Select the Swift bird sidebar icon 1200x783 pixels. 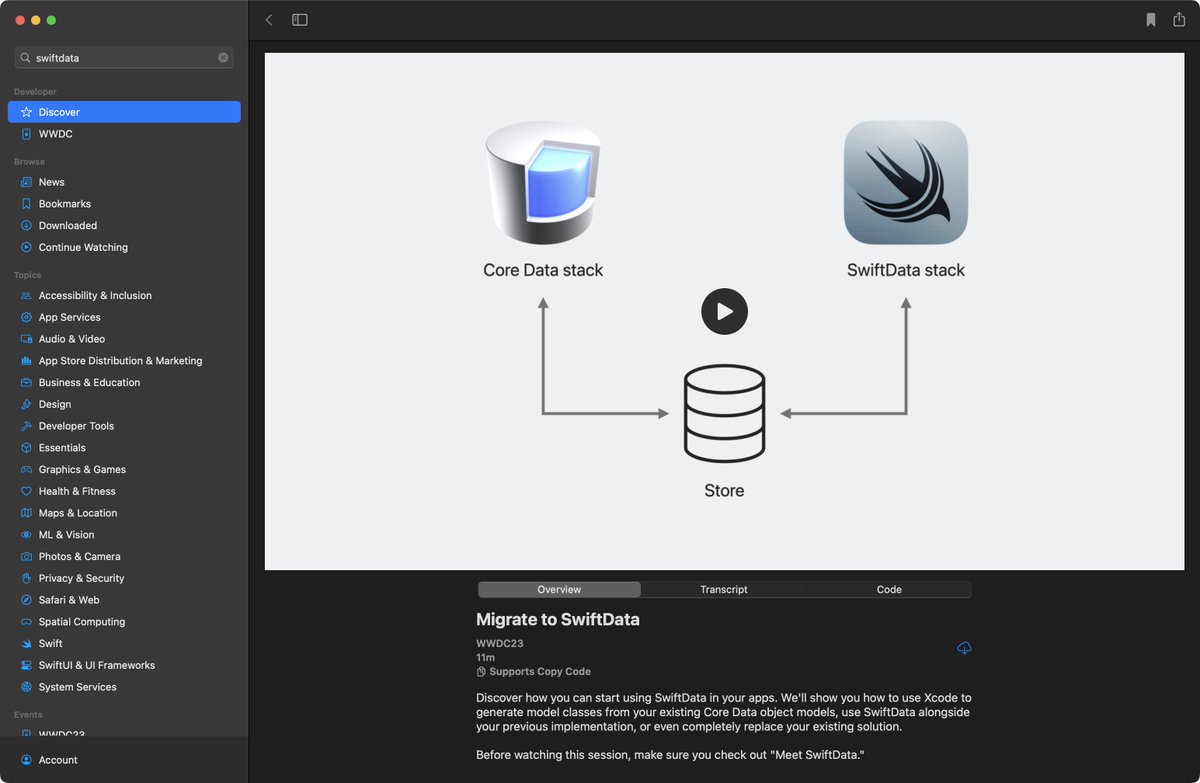click(27, 644)
